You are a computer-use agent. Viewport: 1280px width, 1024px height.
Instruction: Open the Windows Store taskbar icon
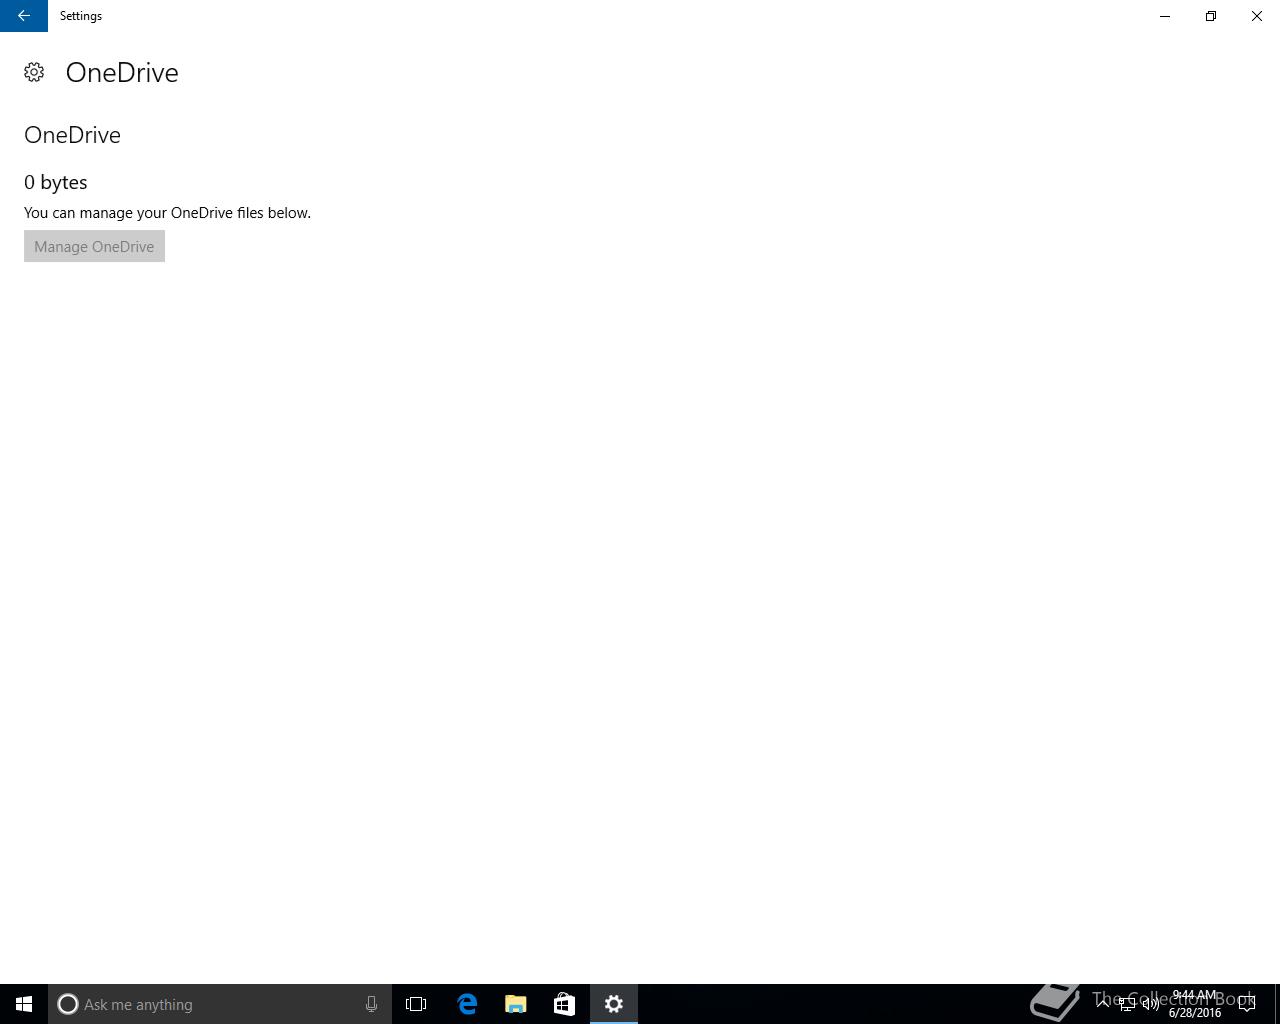[x=564, y=1004]
